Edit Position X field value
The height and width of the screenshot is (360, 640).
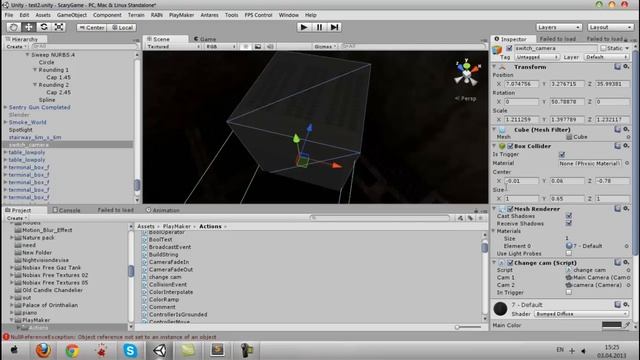(521, 84)
